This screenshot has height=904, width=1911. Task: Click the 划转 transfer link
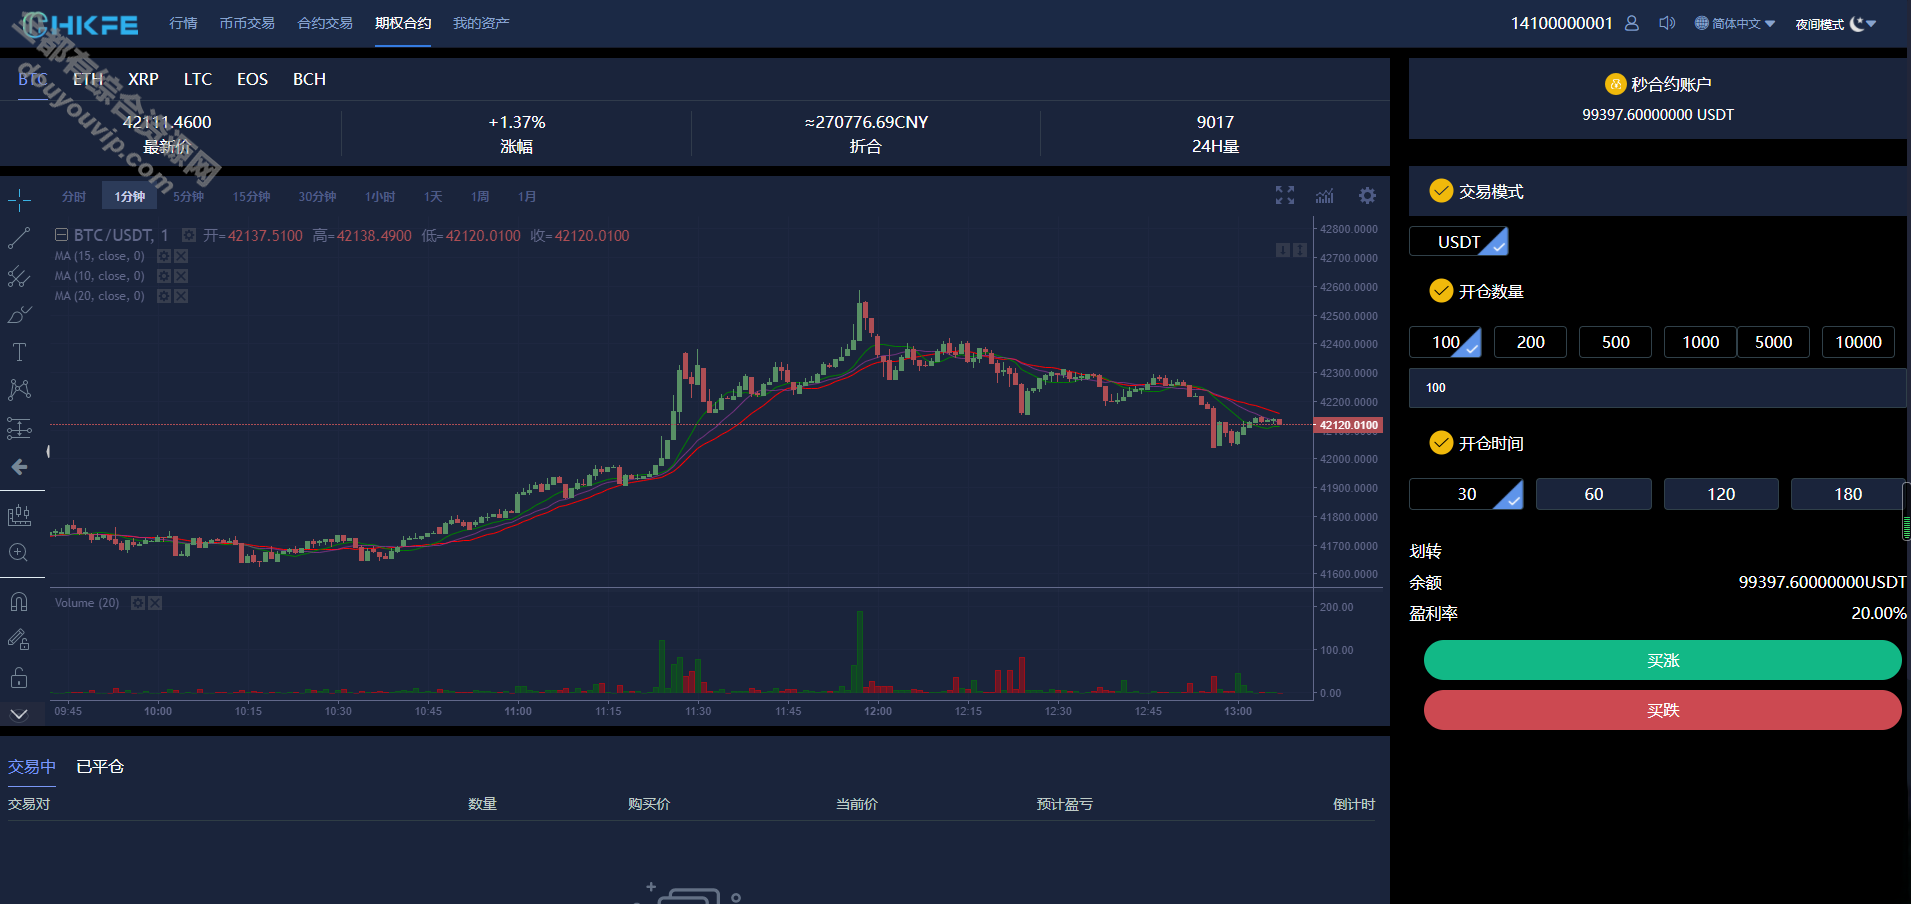tap(1425, 551)
